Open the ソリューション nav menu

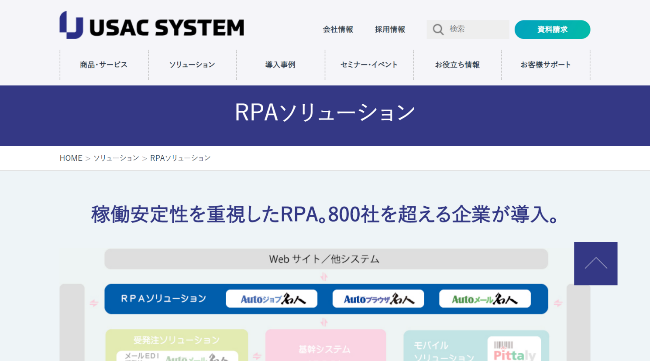pyautogui.click(x=192, y=65)
